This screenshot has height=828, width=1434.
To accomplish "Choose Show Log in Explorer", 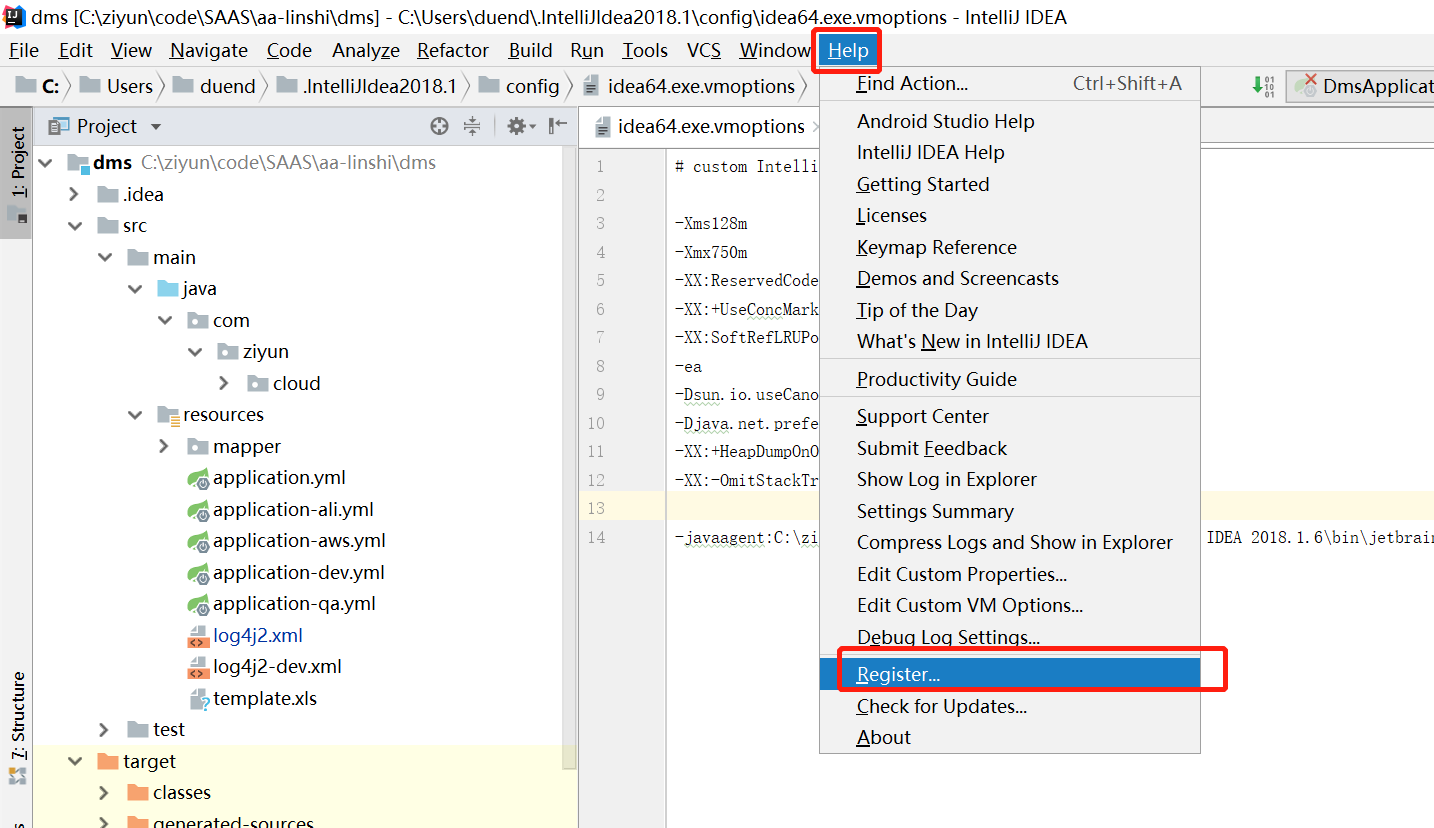I will (x=1010, y=479).
